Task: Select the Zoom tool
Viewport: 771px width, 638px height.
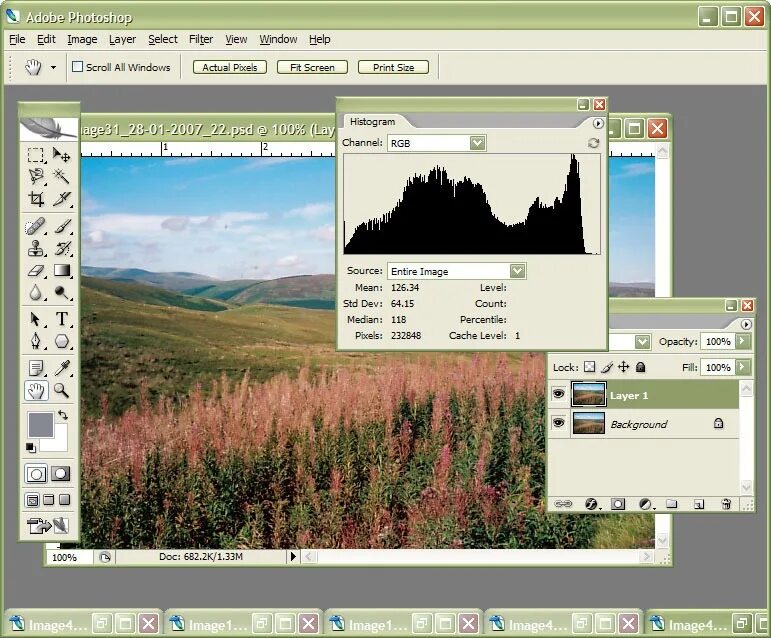Action: 61,390
